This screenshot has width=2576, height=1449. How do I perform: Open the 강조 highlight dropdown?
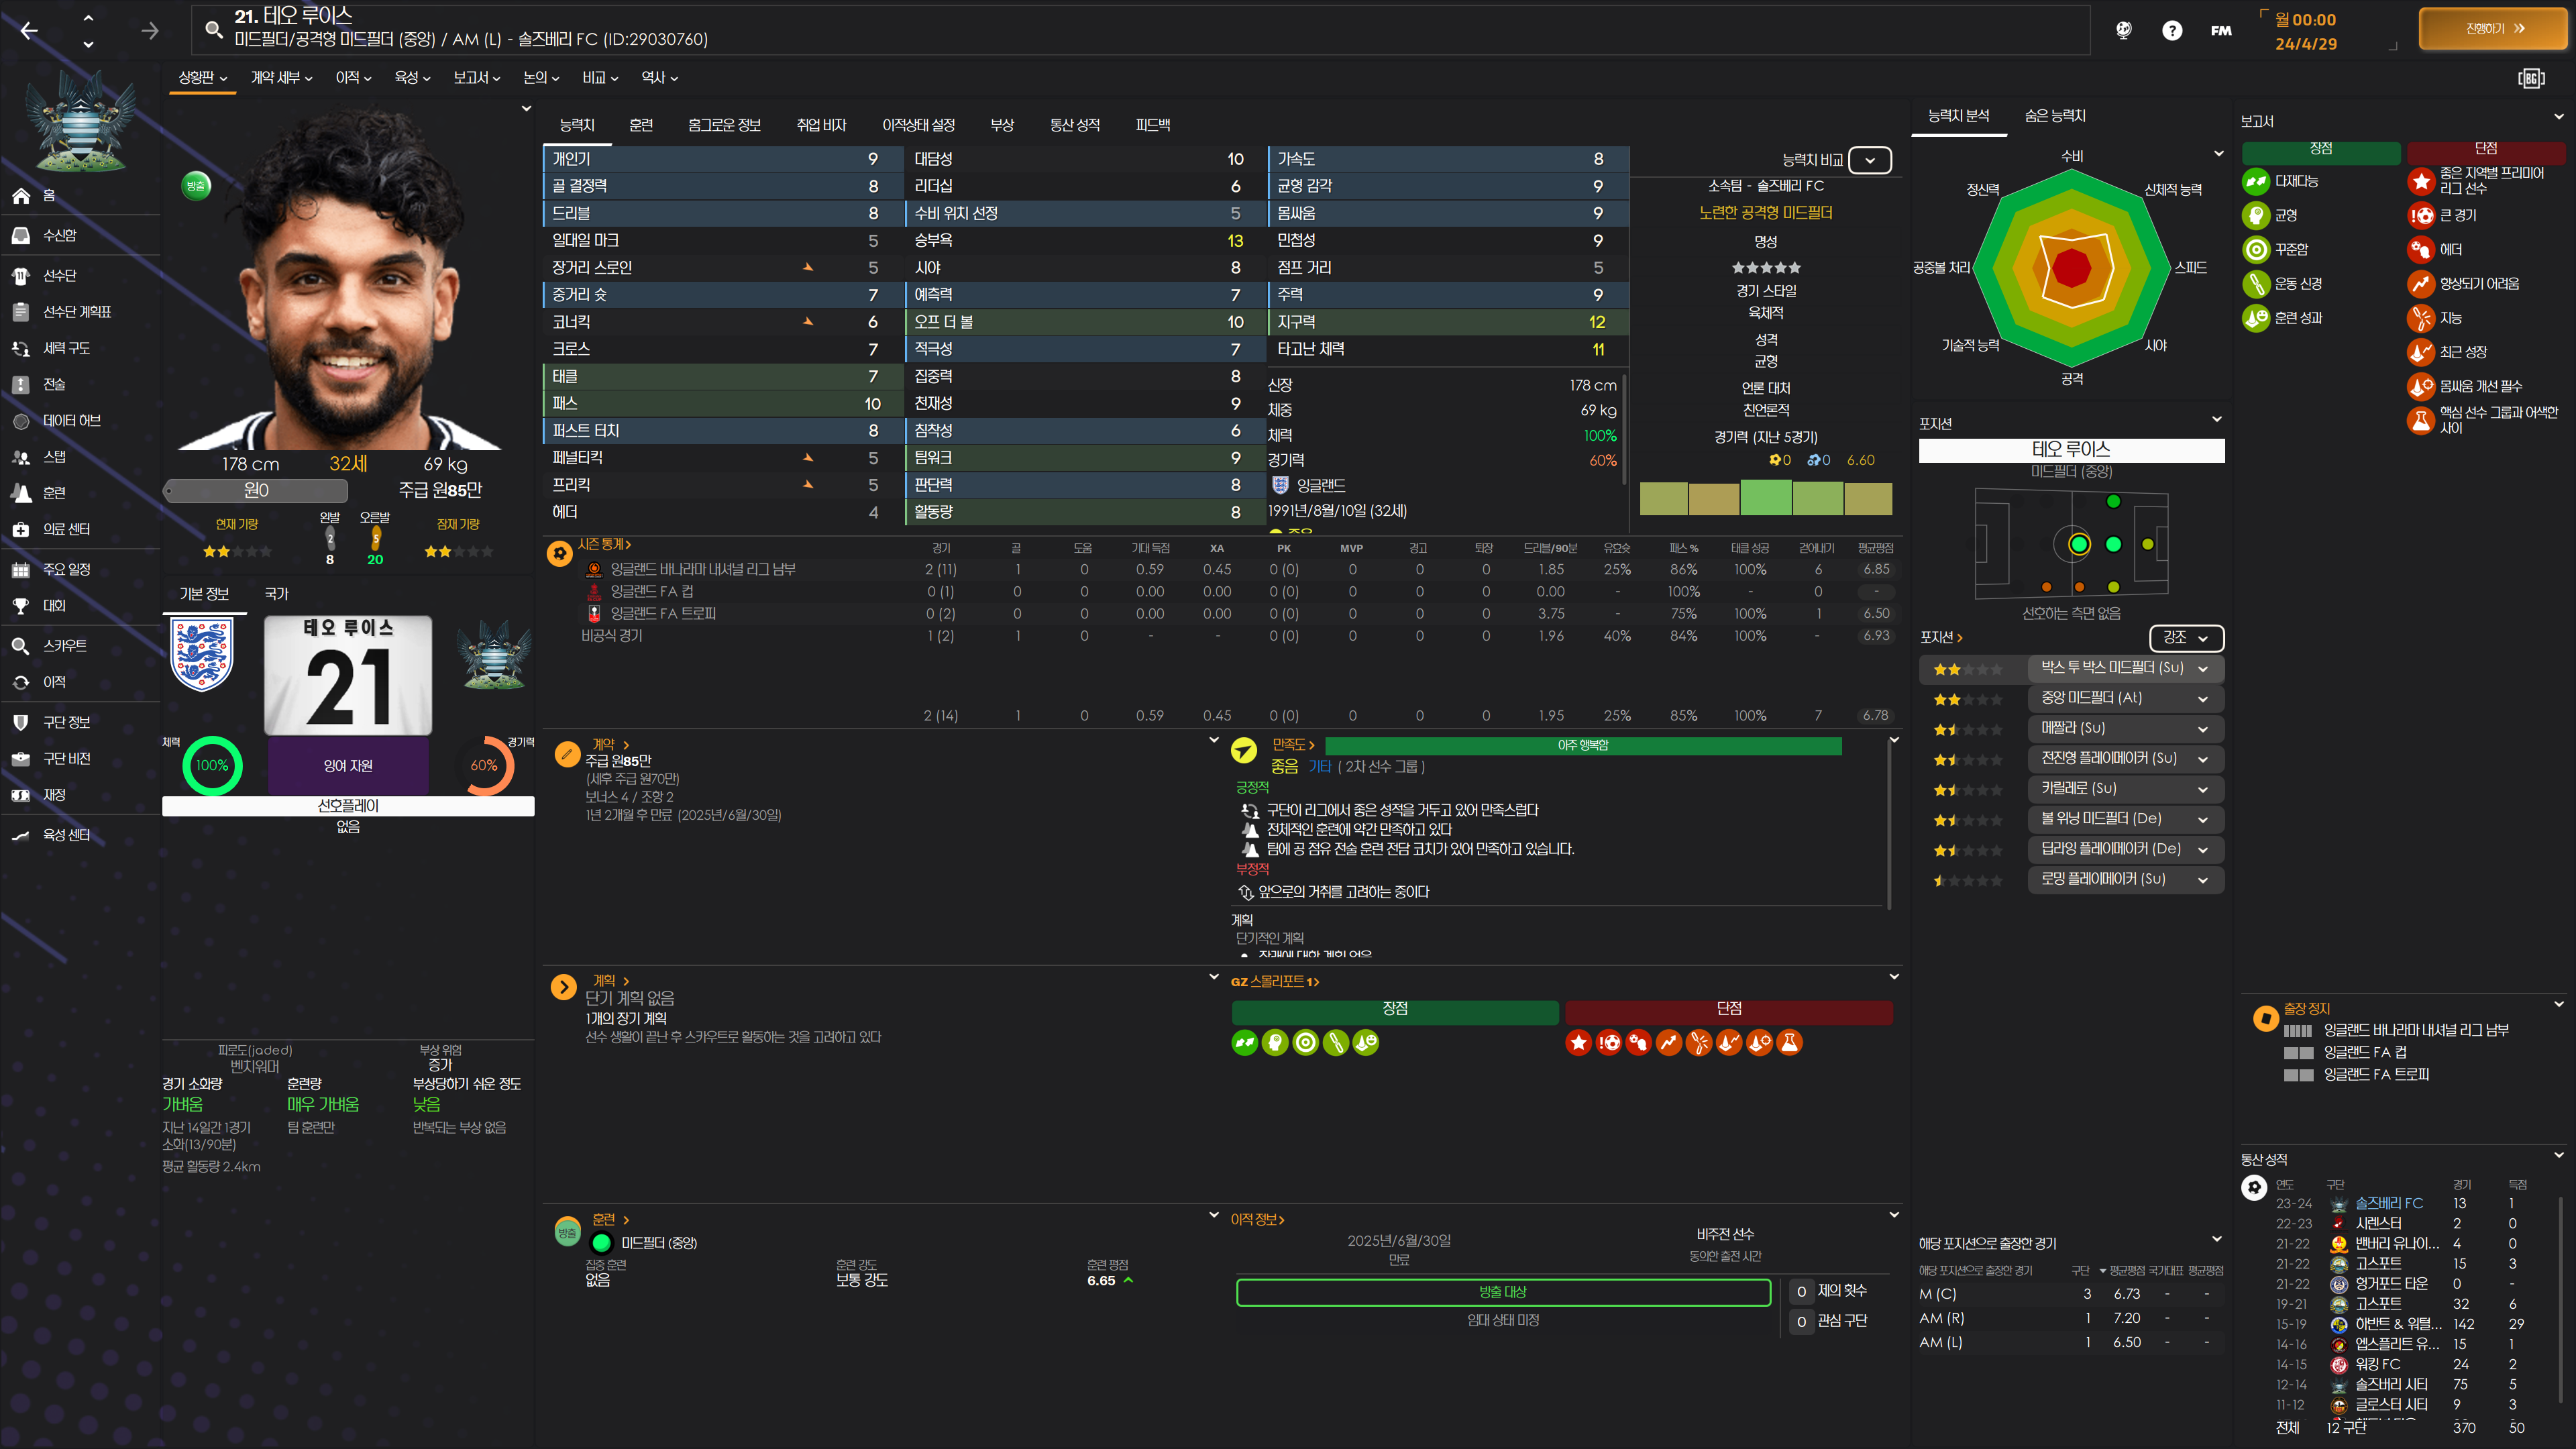click(x=2185, y=637)
